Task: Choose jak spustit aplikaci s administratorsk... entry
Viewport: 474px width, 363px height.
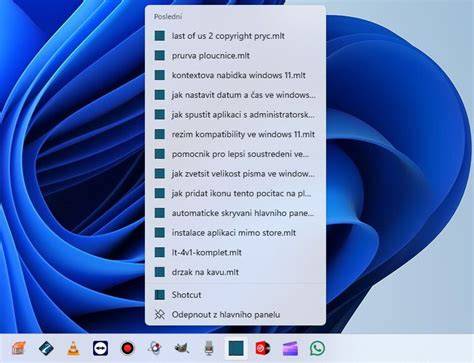Action: coord(235,114)
